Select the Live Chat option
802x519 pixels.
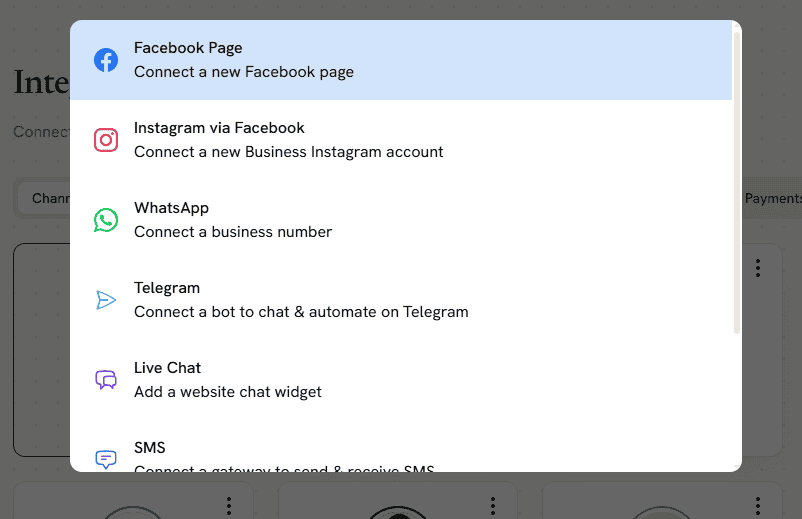tap(401, 380)
